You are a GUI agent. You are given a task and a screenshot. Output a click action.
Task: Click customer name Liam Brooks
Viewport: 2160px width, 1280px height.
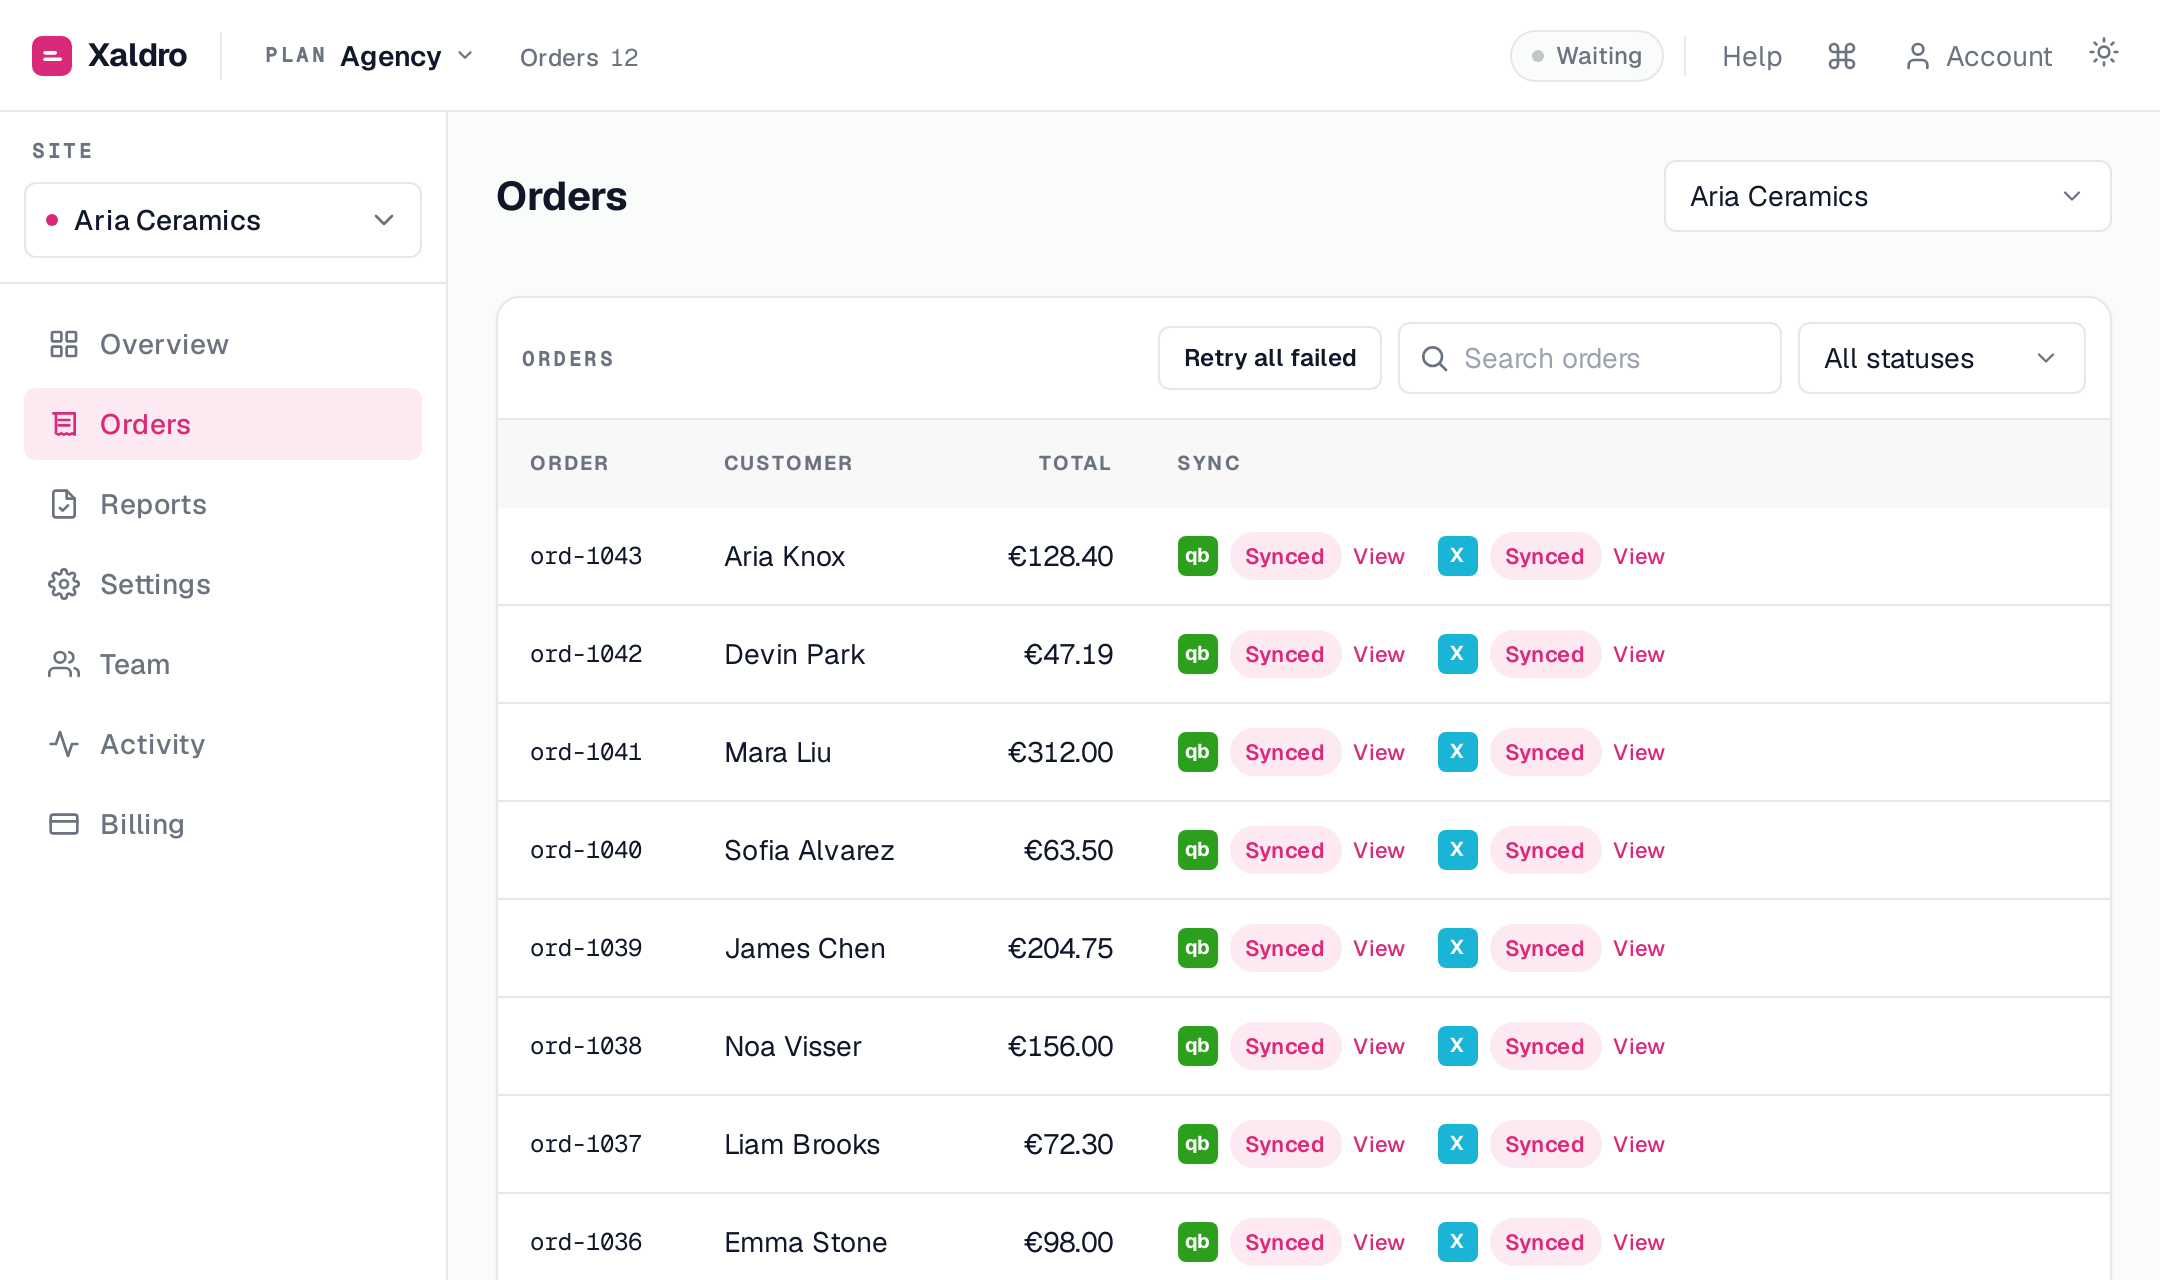tap(802, 1144)
